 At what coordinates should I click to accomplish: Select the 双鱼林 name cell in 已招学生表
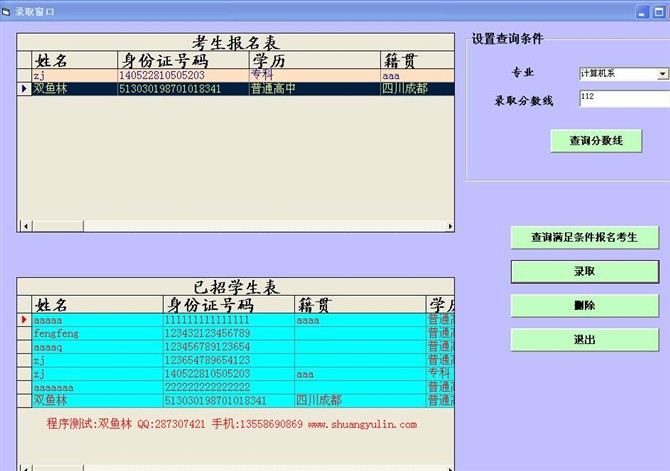click(97, 400)
